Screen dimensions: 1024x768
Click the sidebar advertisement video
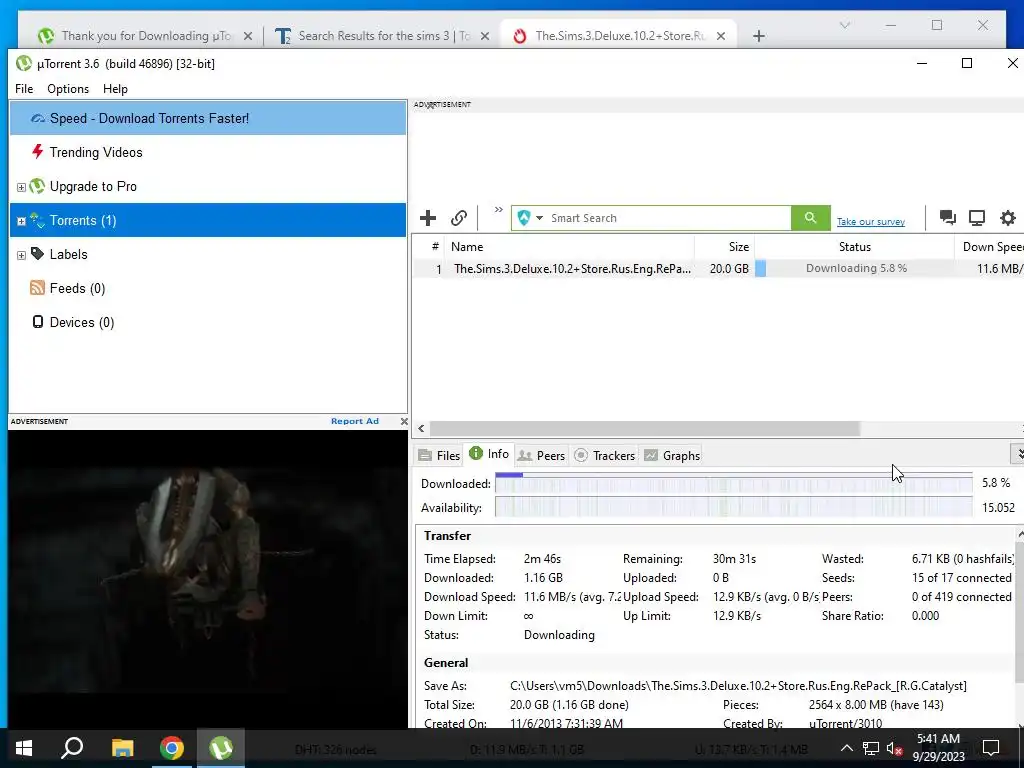[x=208, y=578]
